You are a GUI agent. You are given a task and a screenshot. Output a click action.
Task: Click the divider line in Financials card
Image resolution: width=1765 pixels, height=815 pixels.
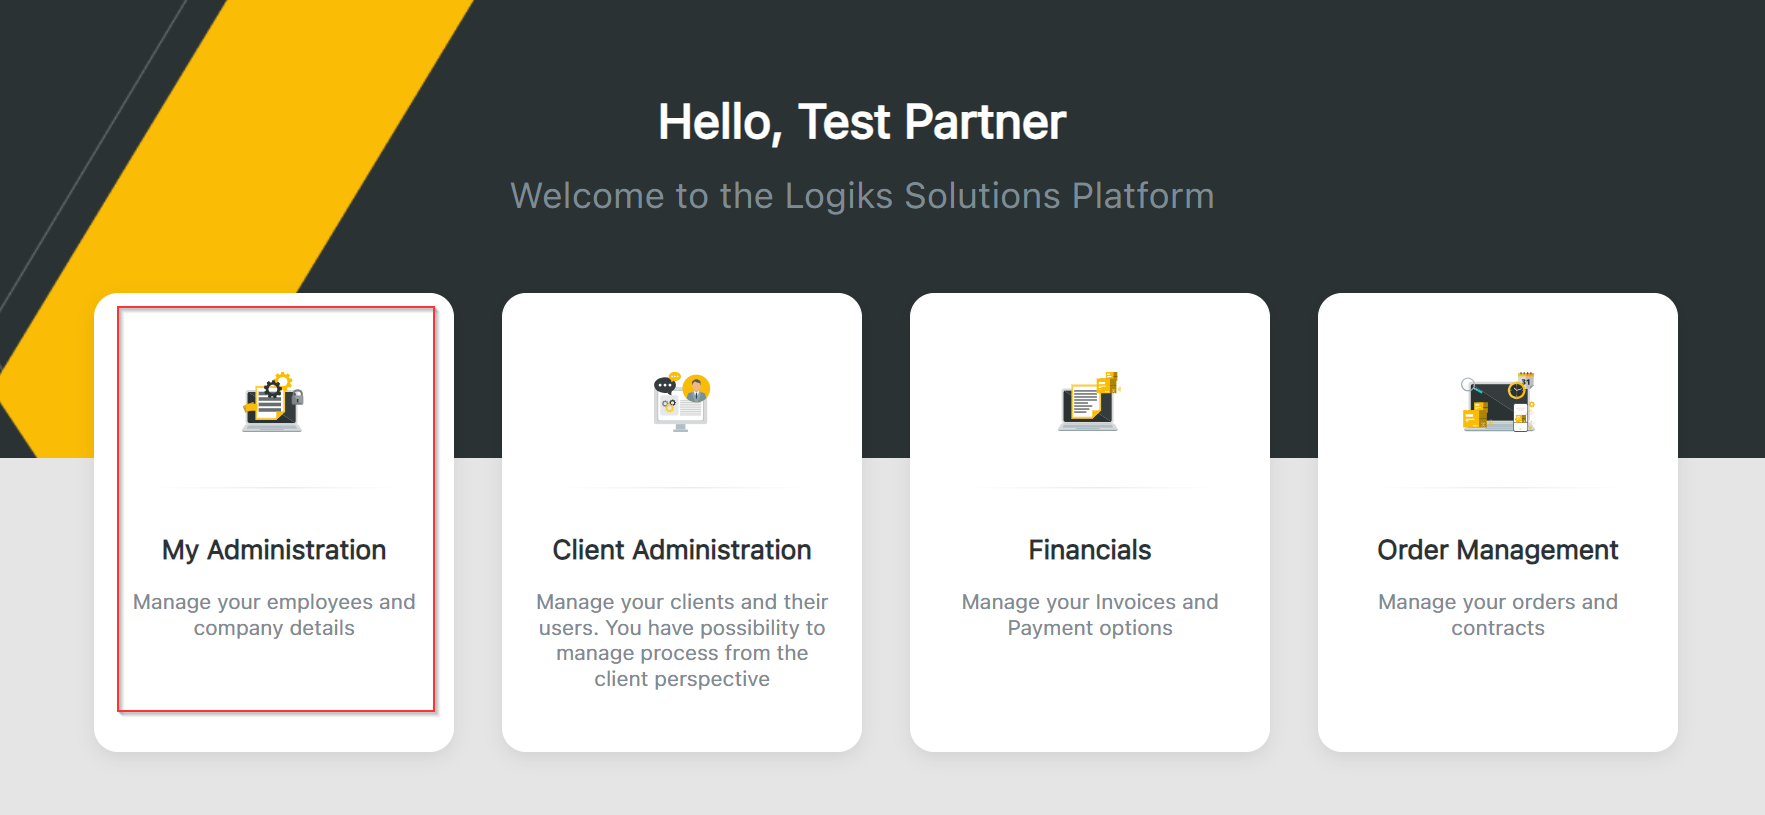(x=1090, y=488)
